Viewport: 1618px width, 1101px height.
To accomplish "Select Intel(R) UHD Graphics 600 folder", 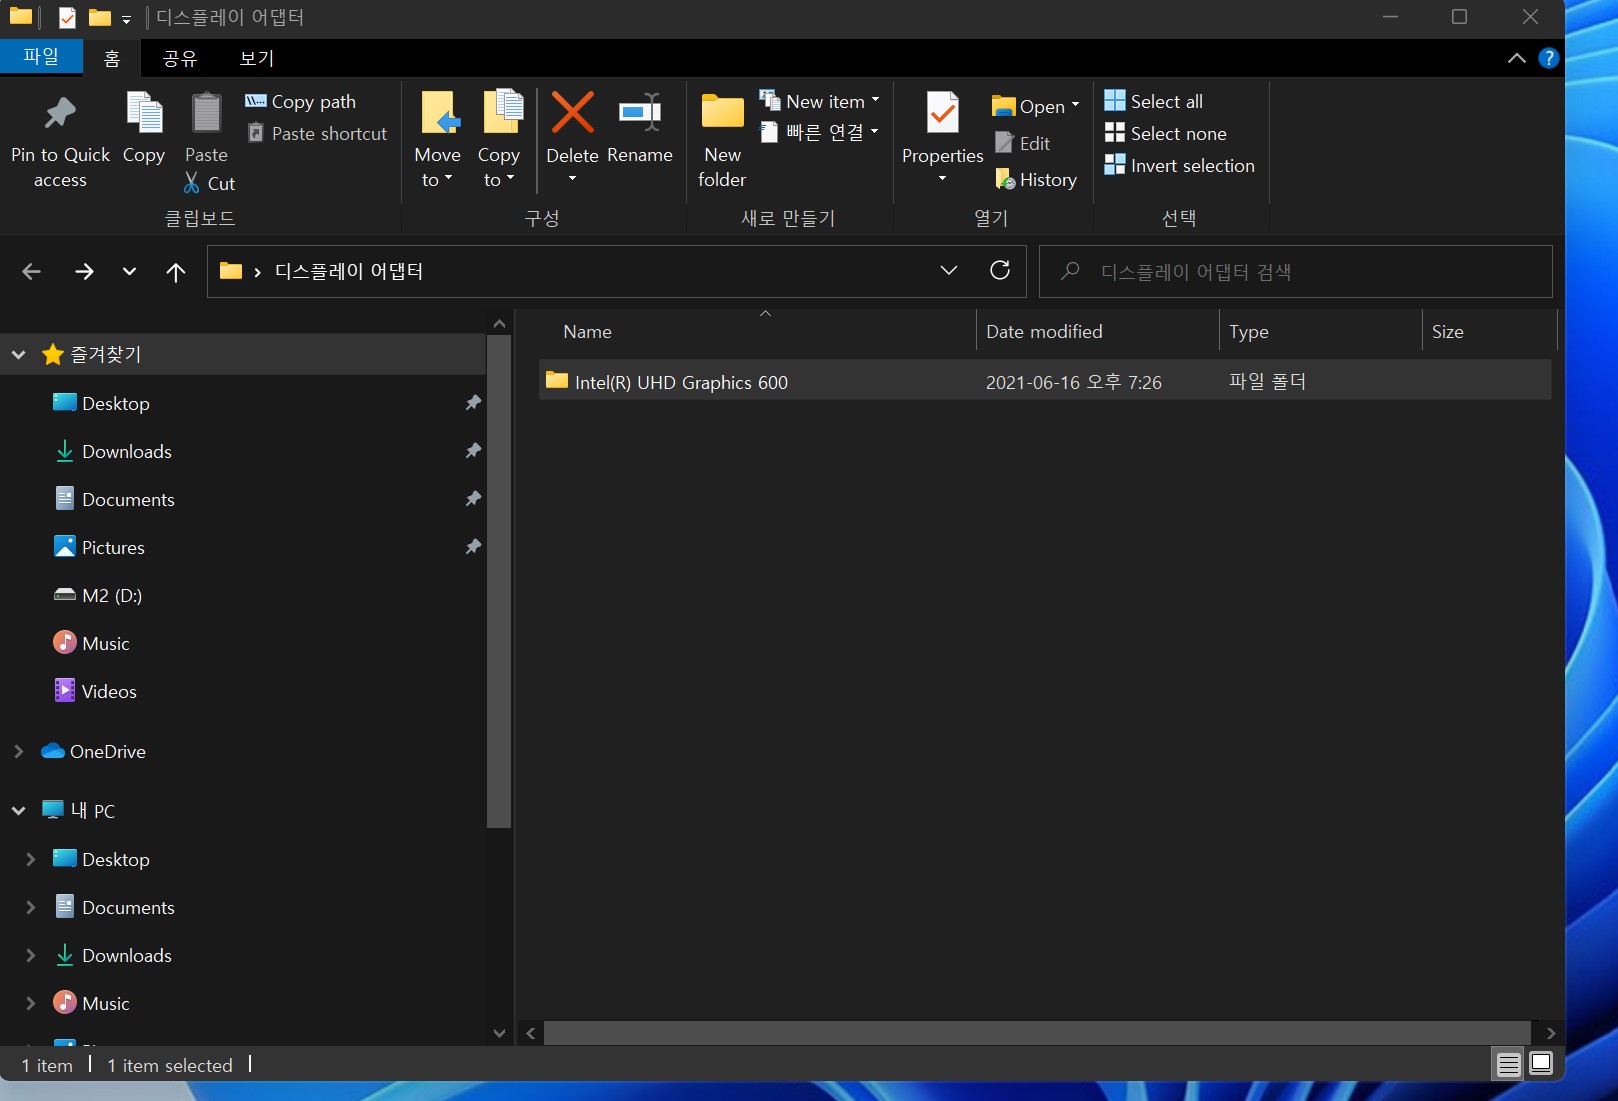I will pos(1045,381).
